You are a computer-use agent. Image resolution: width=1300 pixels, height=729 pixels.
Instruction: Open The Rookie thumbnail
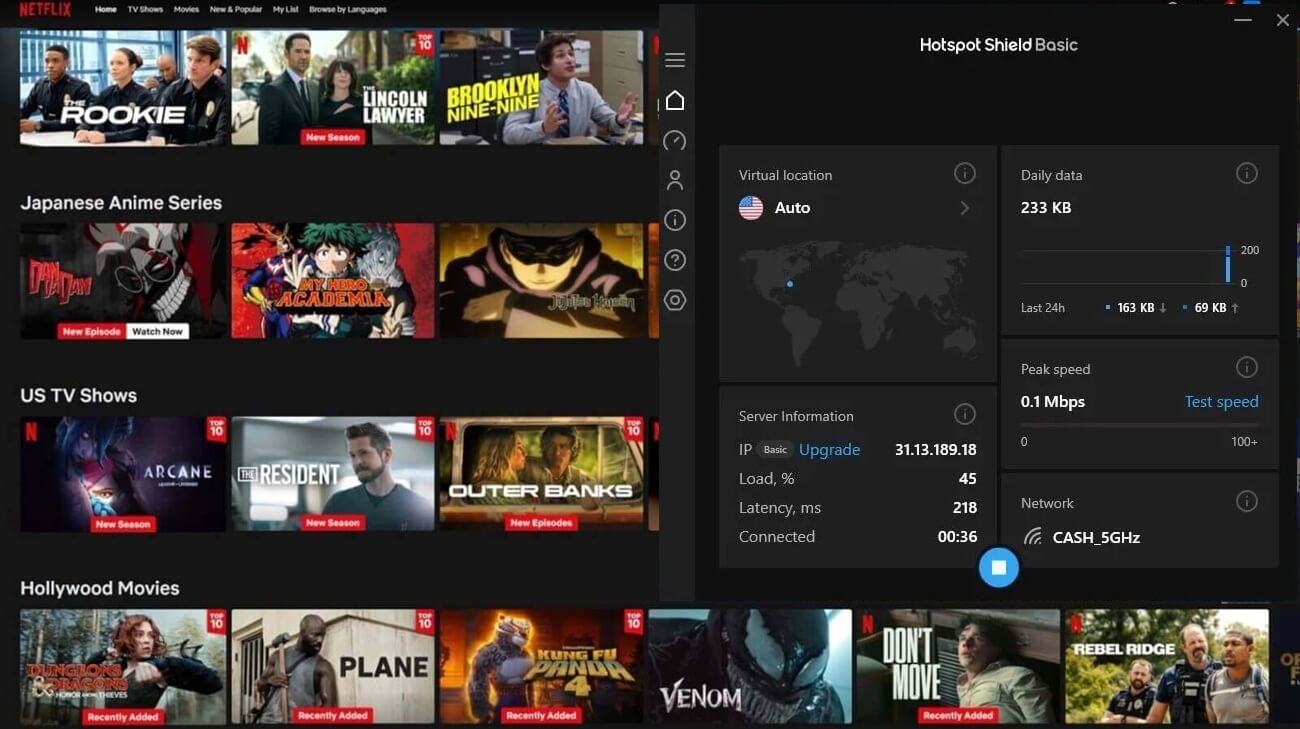click(x=123, y=88)
